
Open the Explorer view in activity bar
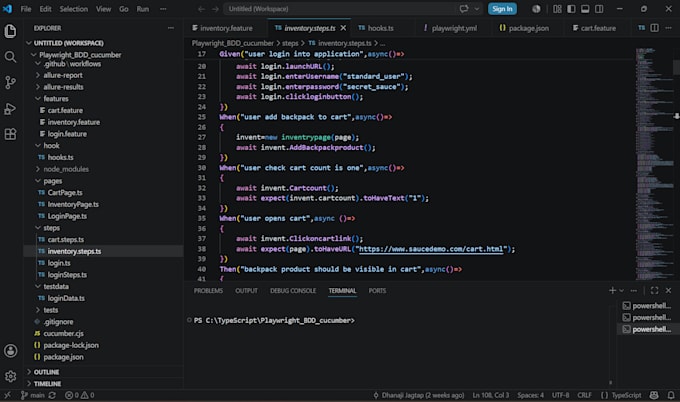coord(10,31)
